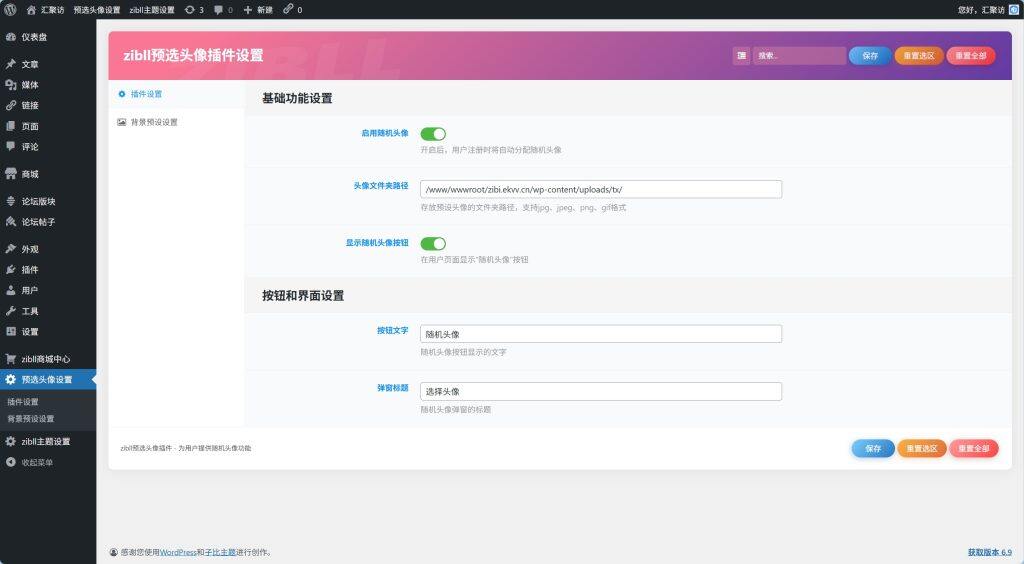Click the 按钮文字 input field

[x=601, y=334]
